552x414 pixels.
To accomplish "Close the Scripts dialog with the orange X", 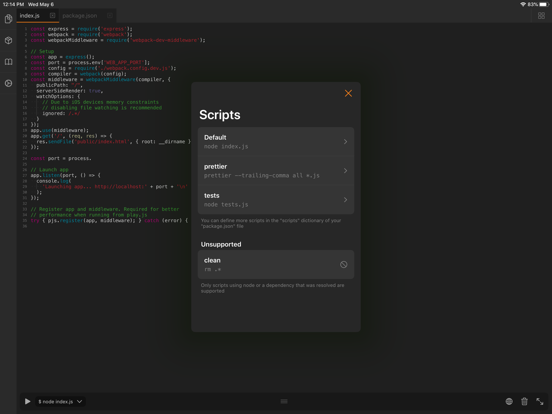I will point(348,93).
